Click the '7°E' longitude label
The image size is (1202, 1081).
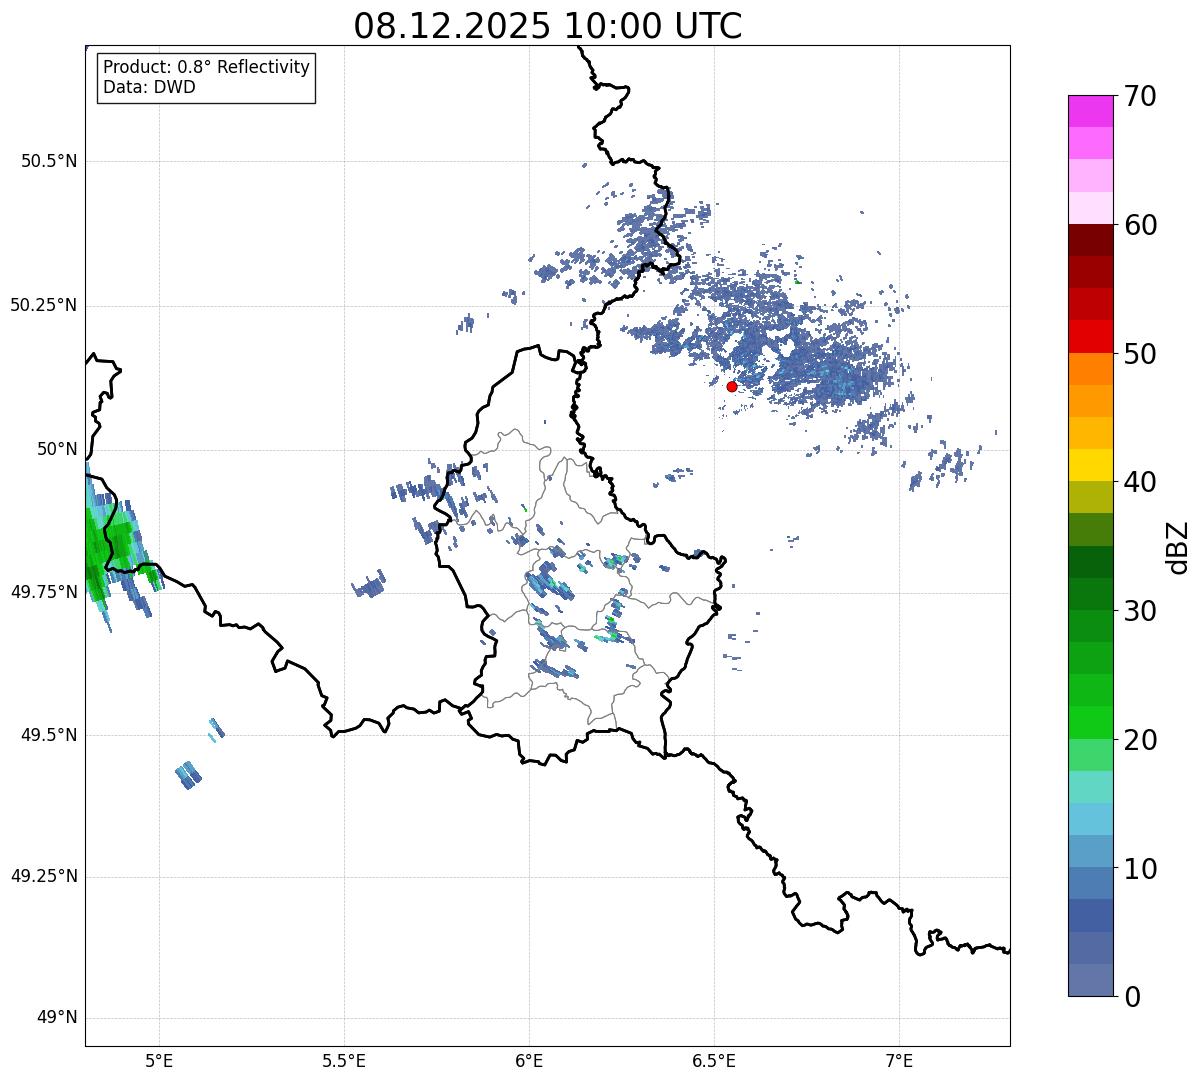[x=899, y=1060]
